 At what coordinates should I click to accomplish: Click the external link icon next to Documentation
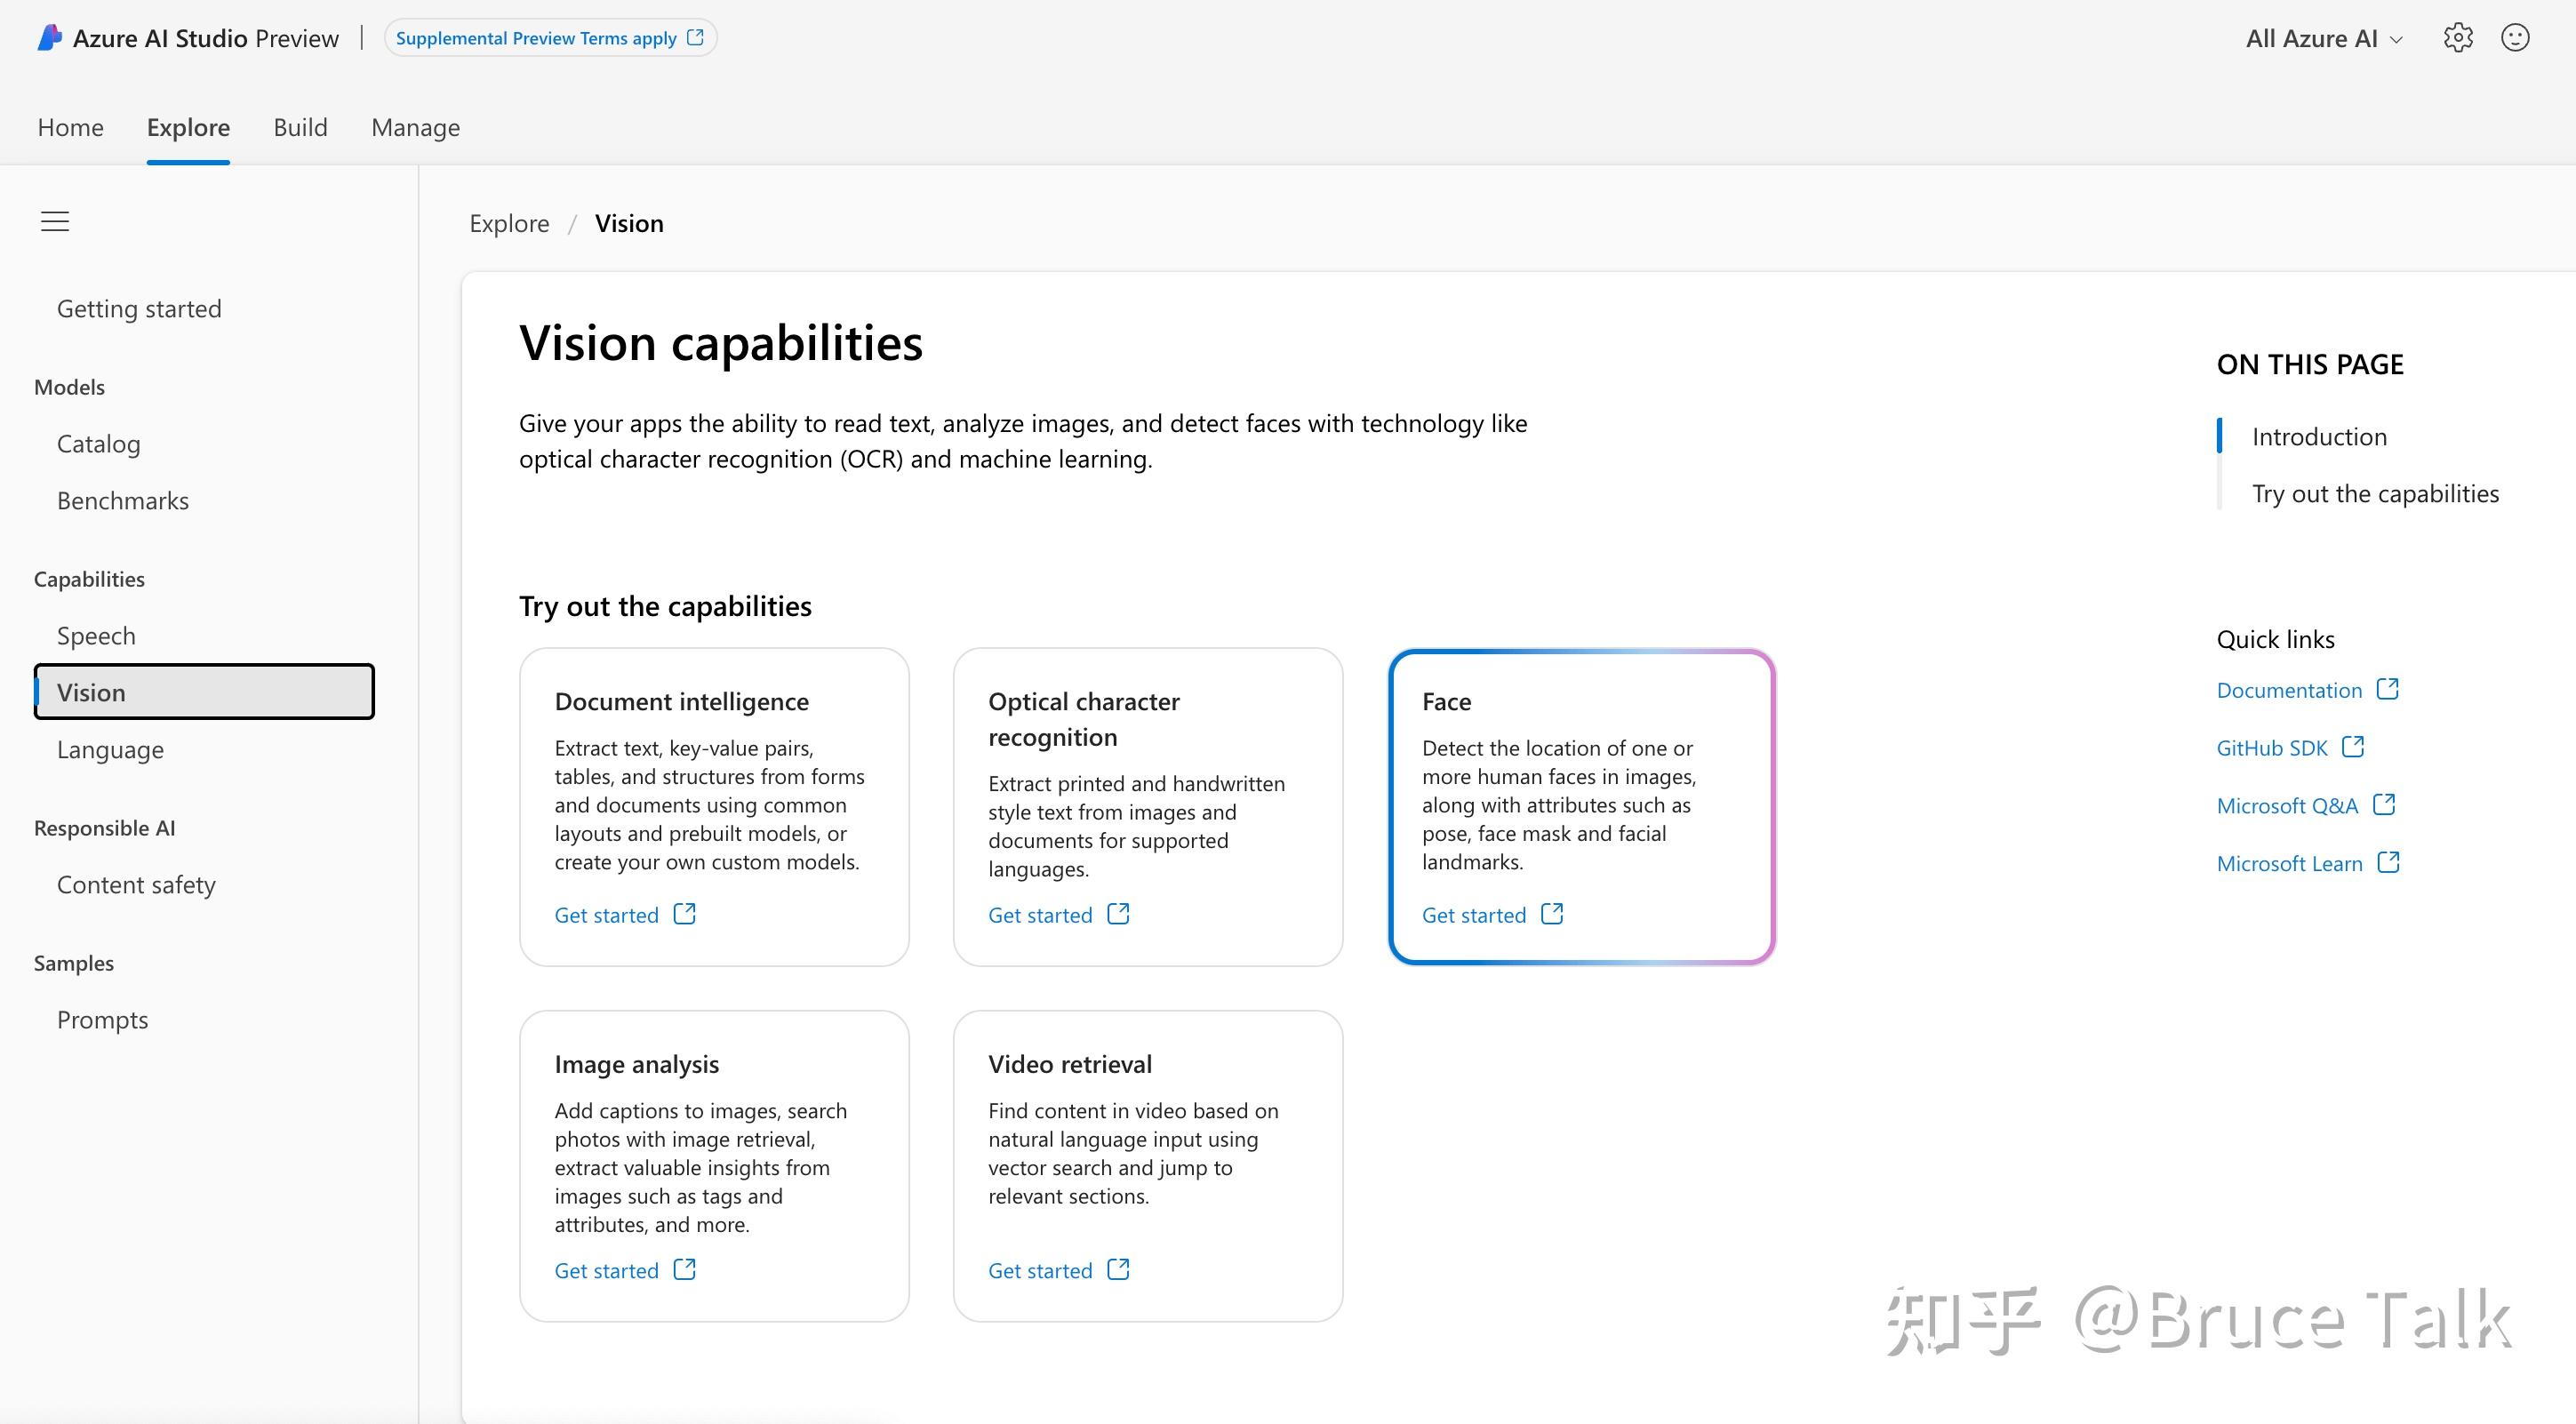pos(2389,689)
